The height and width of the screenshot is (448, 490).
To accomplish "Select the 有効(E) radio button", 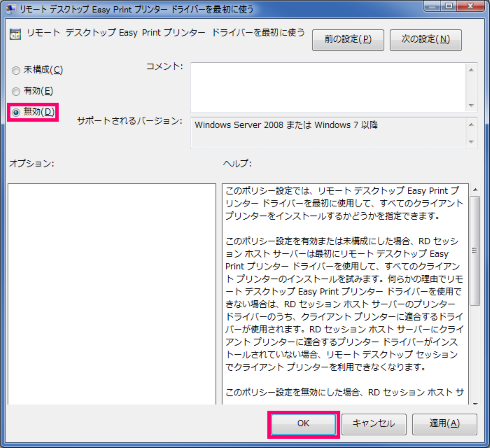I will [x=16, y=91].
